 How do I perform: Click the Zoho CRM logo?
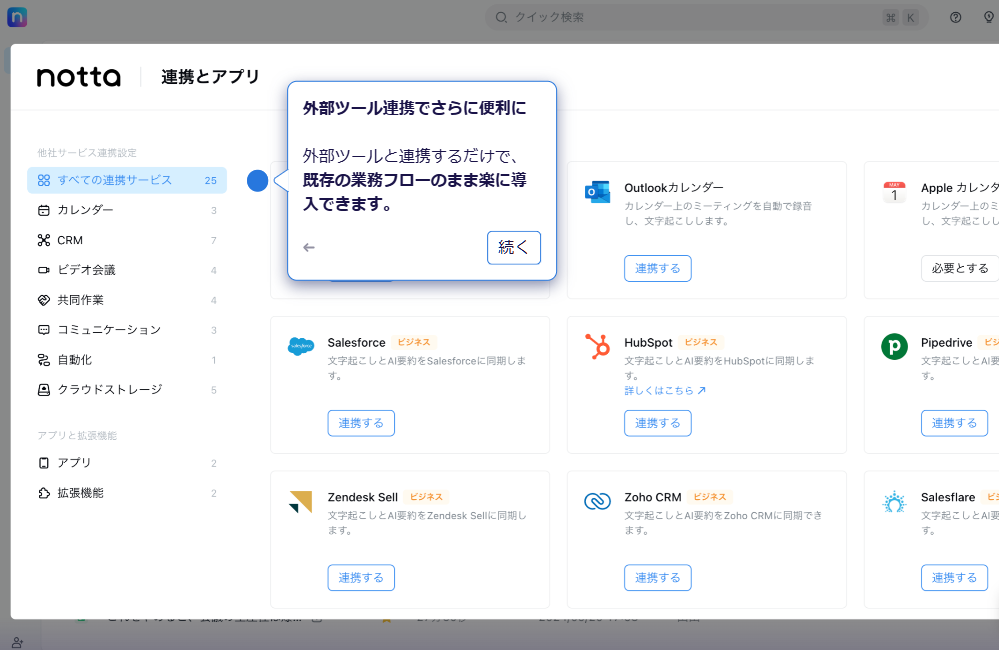[598, 502]
